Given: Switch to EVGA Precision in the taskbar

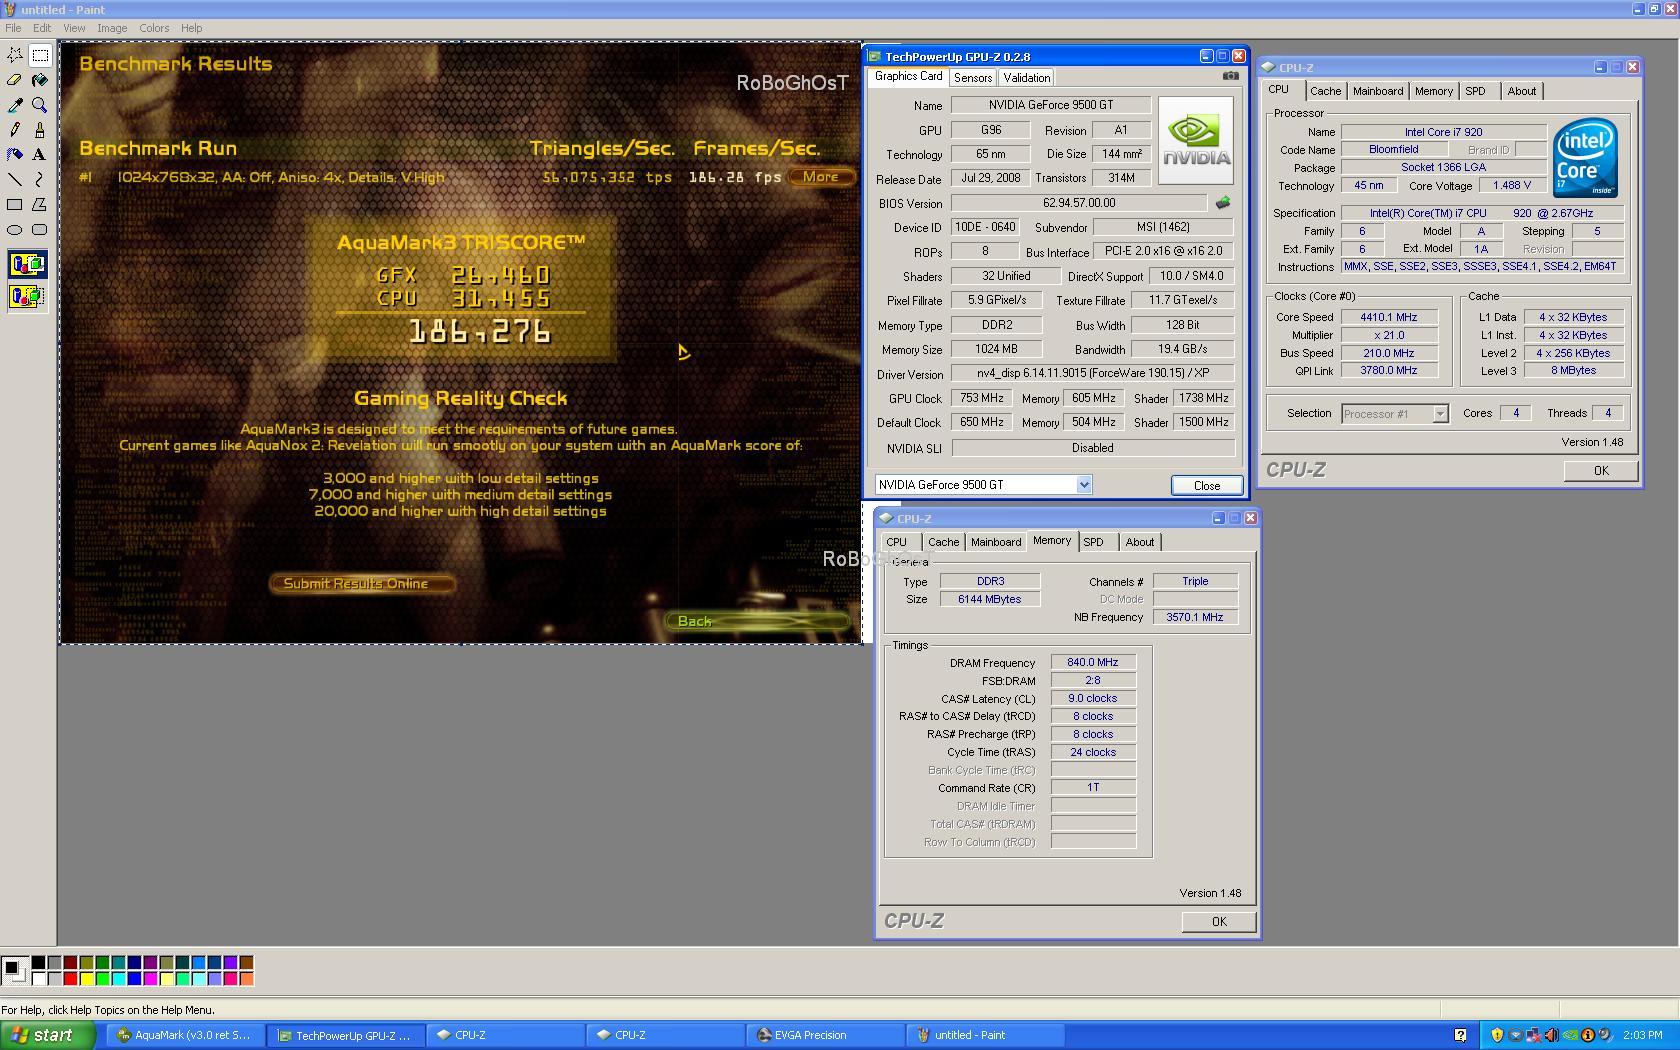Looking at the screenshot, I should (x=826, y=1035).
